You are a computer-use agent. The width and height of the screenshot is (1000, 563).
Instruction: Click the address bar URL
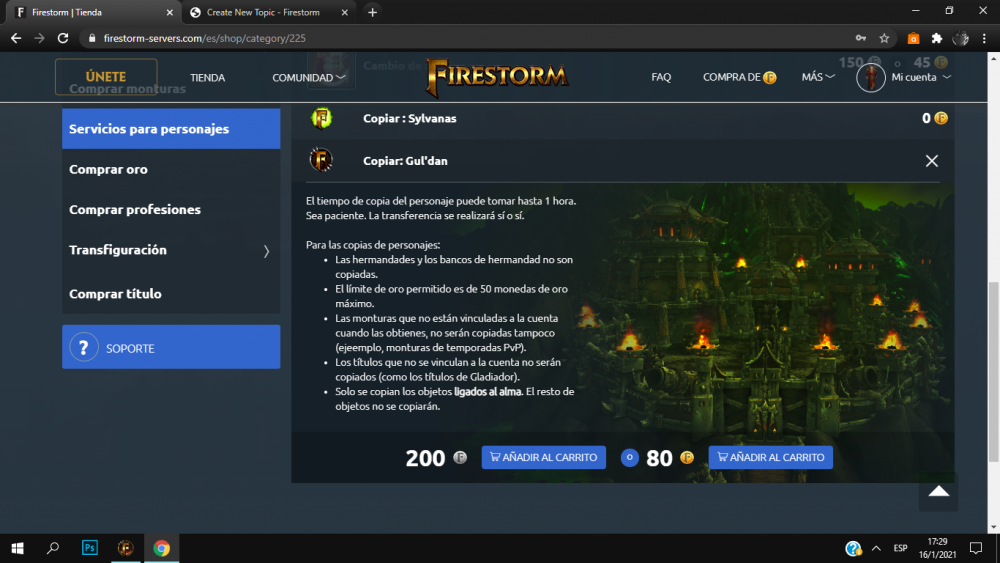pos(205,38)
